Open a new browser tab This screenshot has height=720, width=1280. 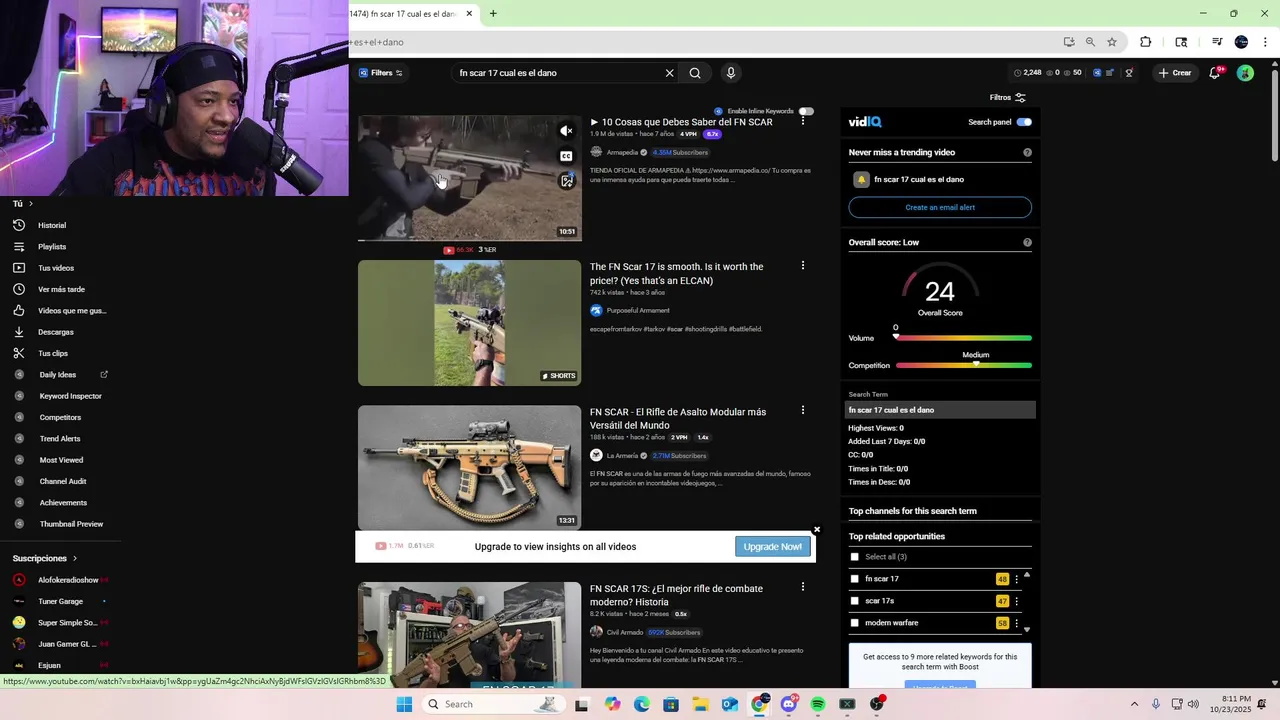pos(493,14)
